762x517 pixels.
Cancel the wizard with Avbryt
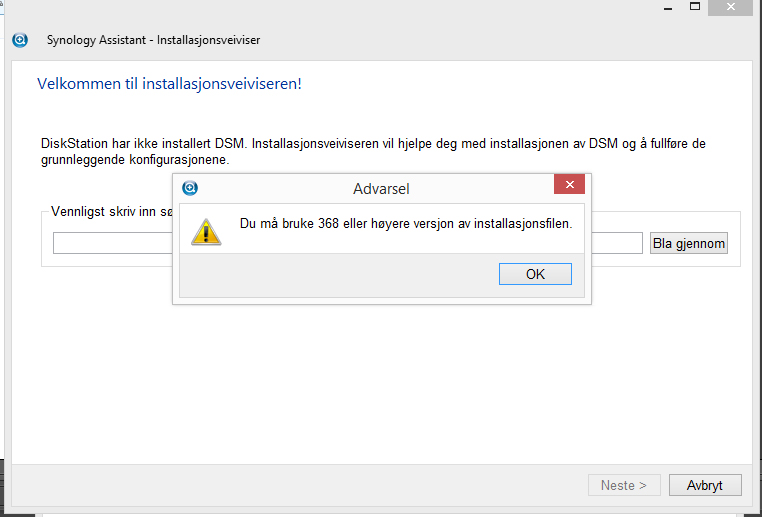[705, 485]
